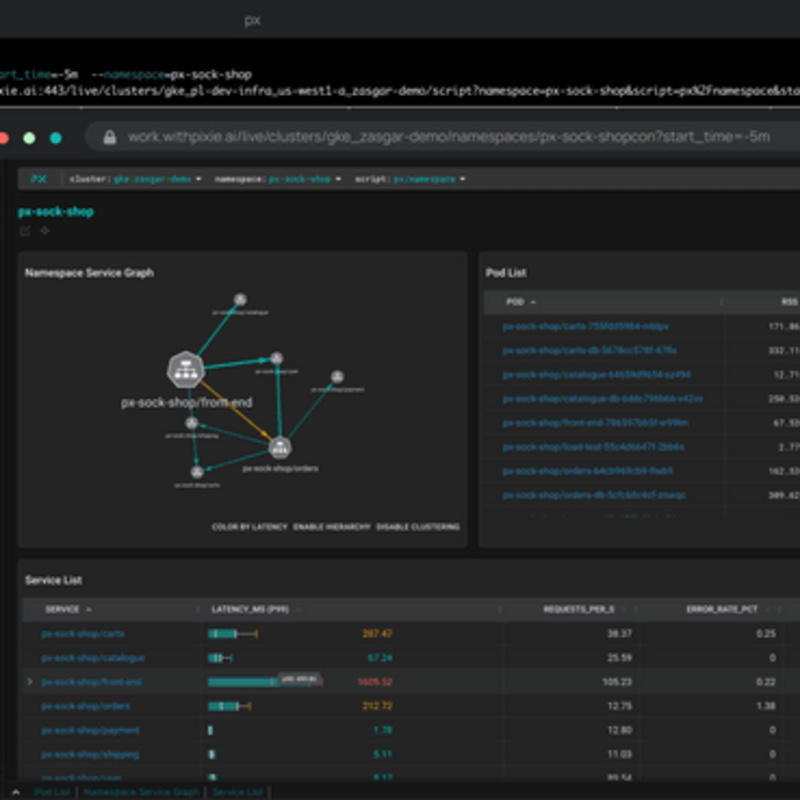Click the payment node in service graph
Viewport: 800px width, 800px height.
coord(337,377)
